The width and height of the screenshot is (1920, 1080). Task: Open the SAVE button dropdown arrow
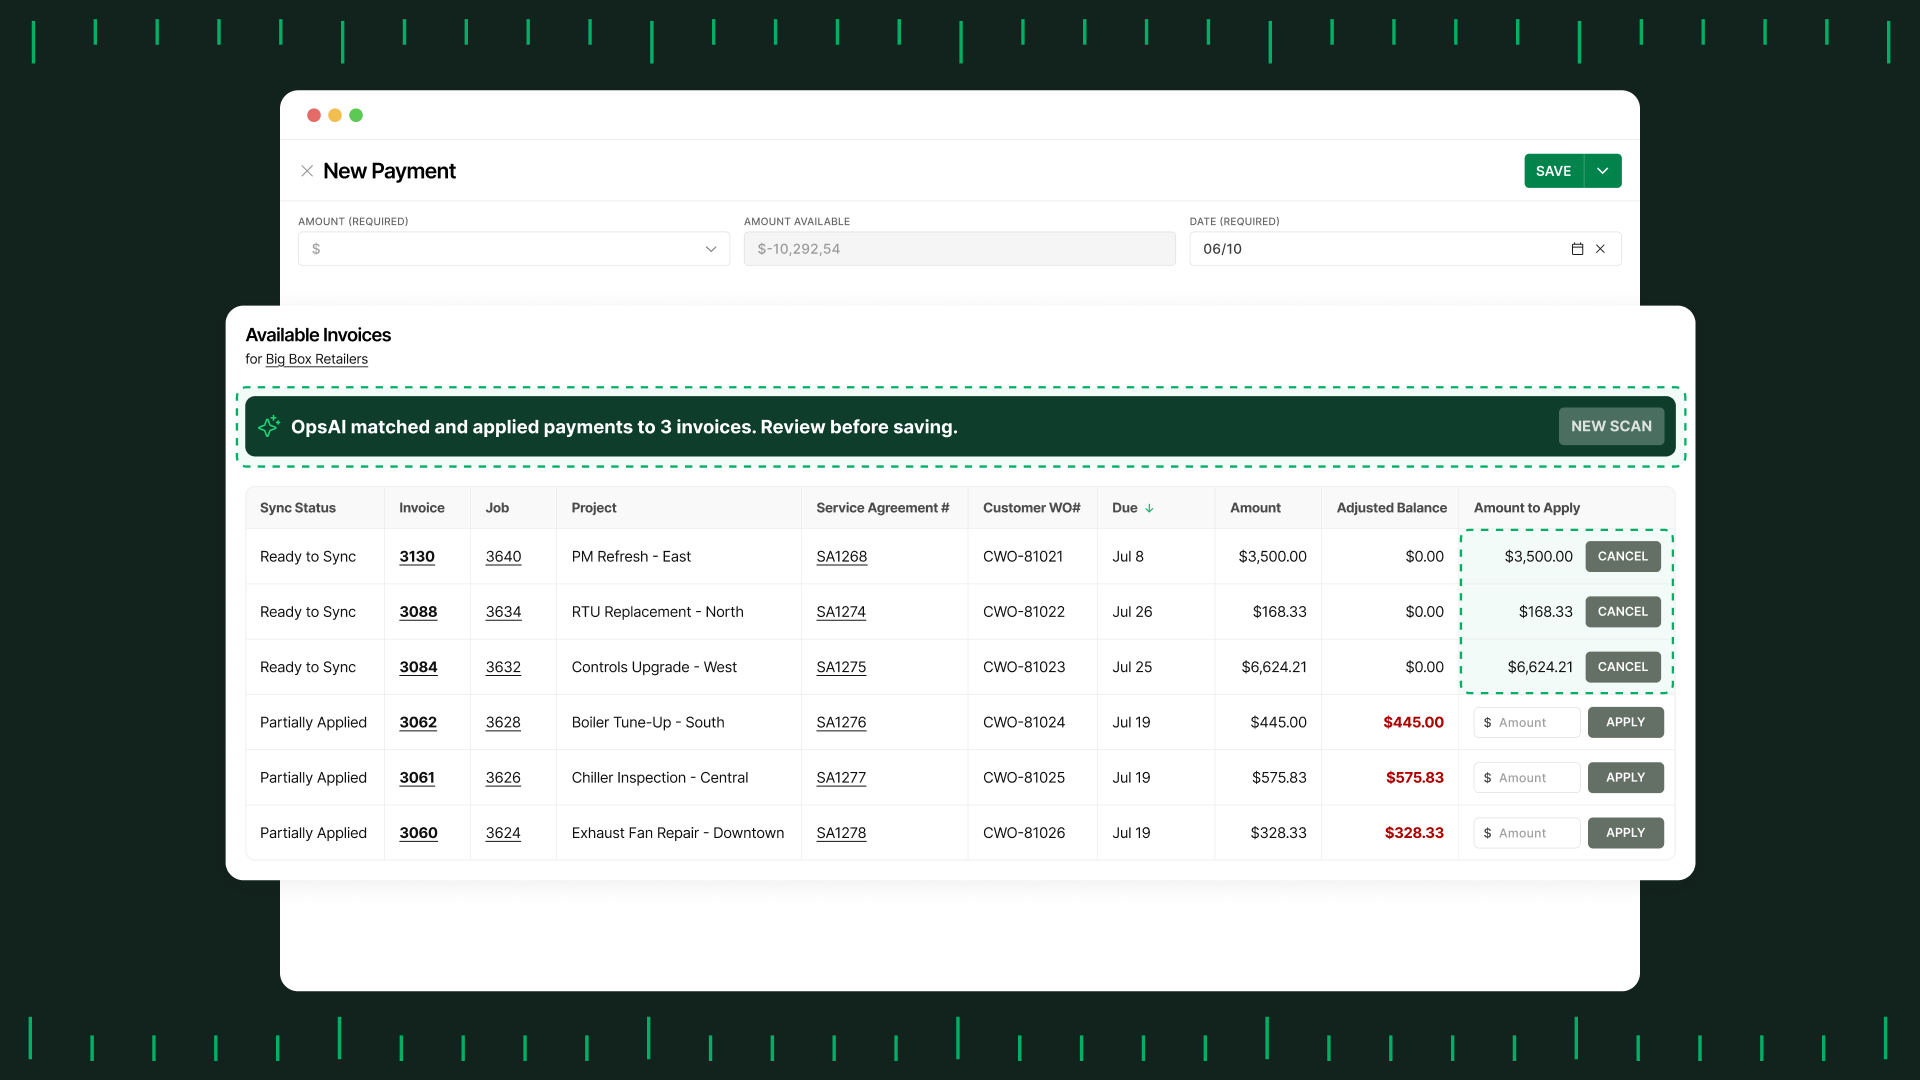pos(1603,171)
